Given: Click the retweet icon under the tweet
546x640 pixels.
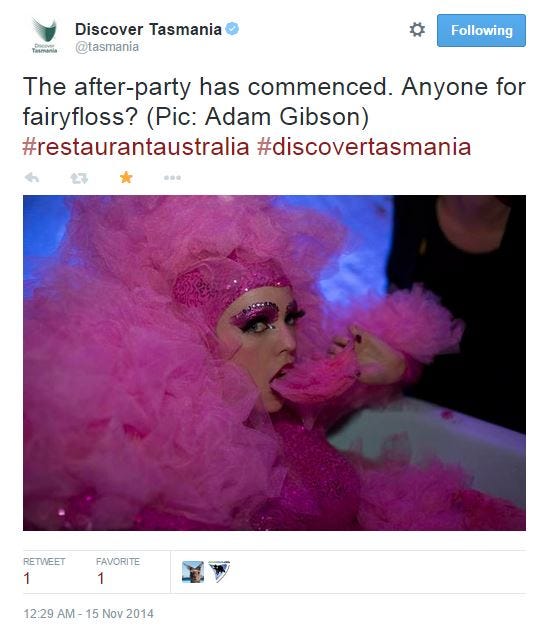Looking at the screenshot, I should point(79,178).
